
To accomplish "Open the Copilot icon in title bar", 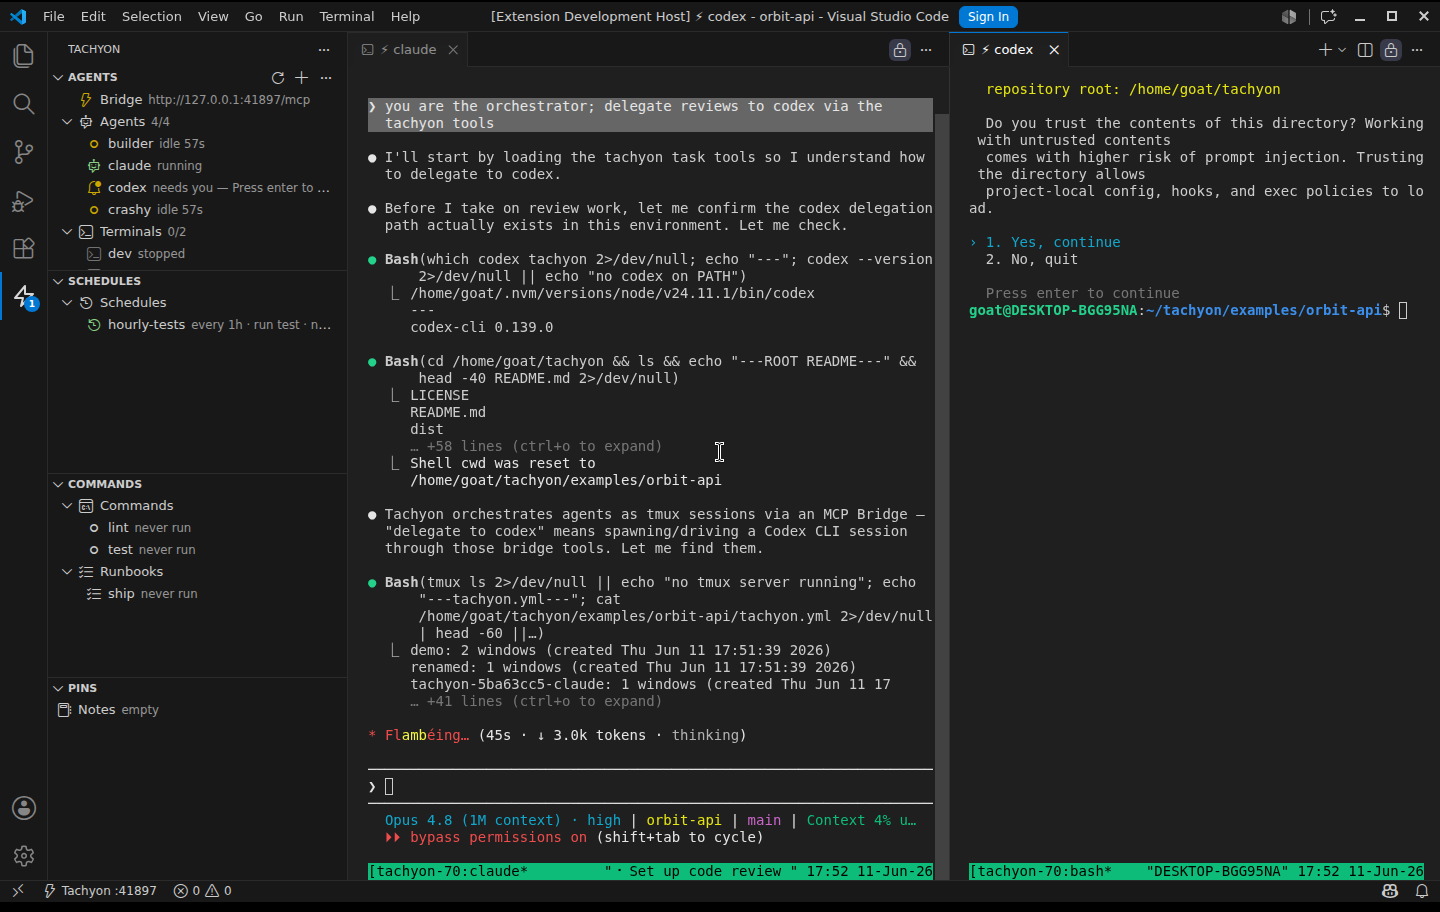I will point(1289,17).
